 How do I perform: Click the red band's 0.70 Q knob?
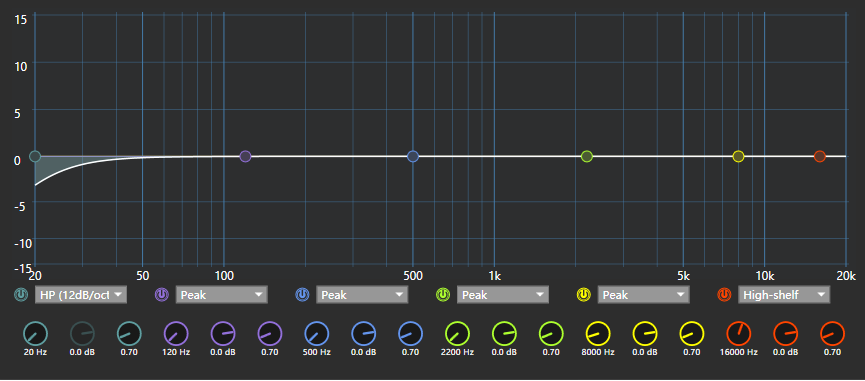tap(832, 334)
